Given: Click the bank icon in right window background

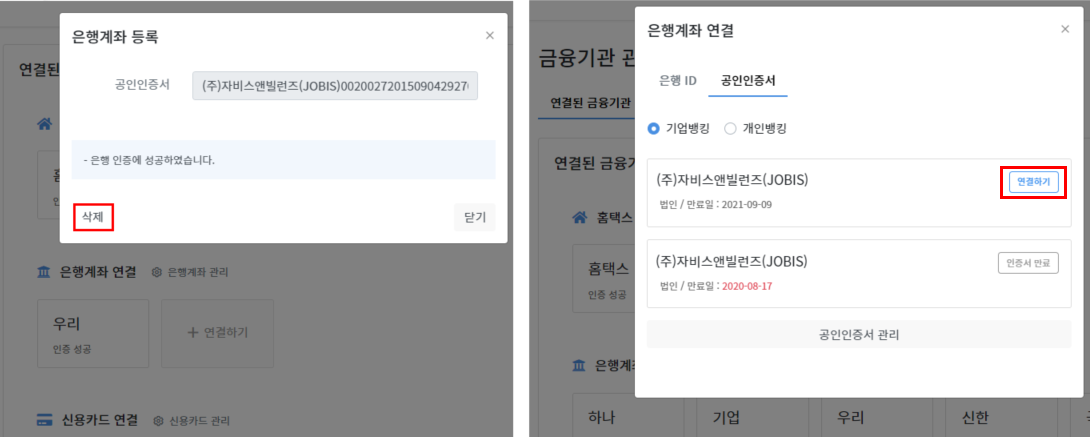Looking at the screenshot, I should click(578, 365).
